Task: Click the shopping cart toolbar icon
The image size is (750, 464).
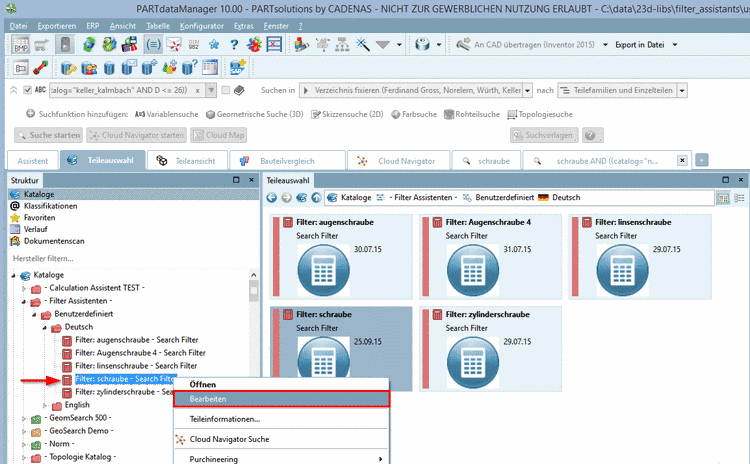Action: point(41,45)
